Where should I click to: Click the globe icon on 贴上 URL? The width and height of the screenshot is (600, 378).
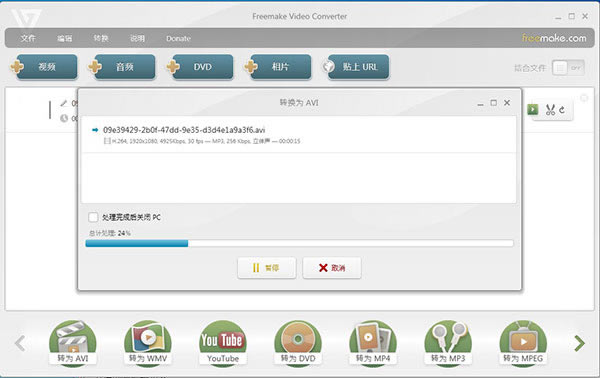point(328,67)
